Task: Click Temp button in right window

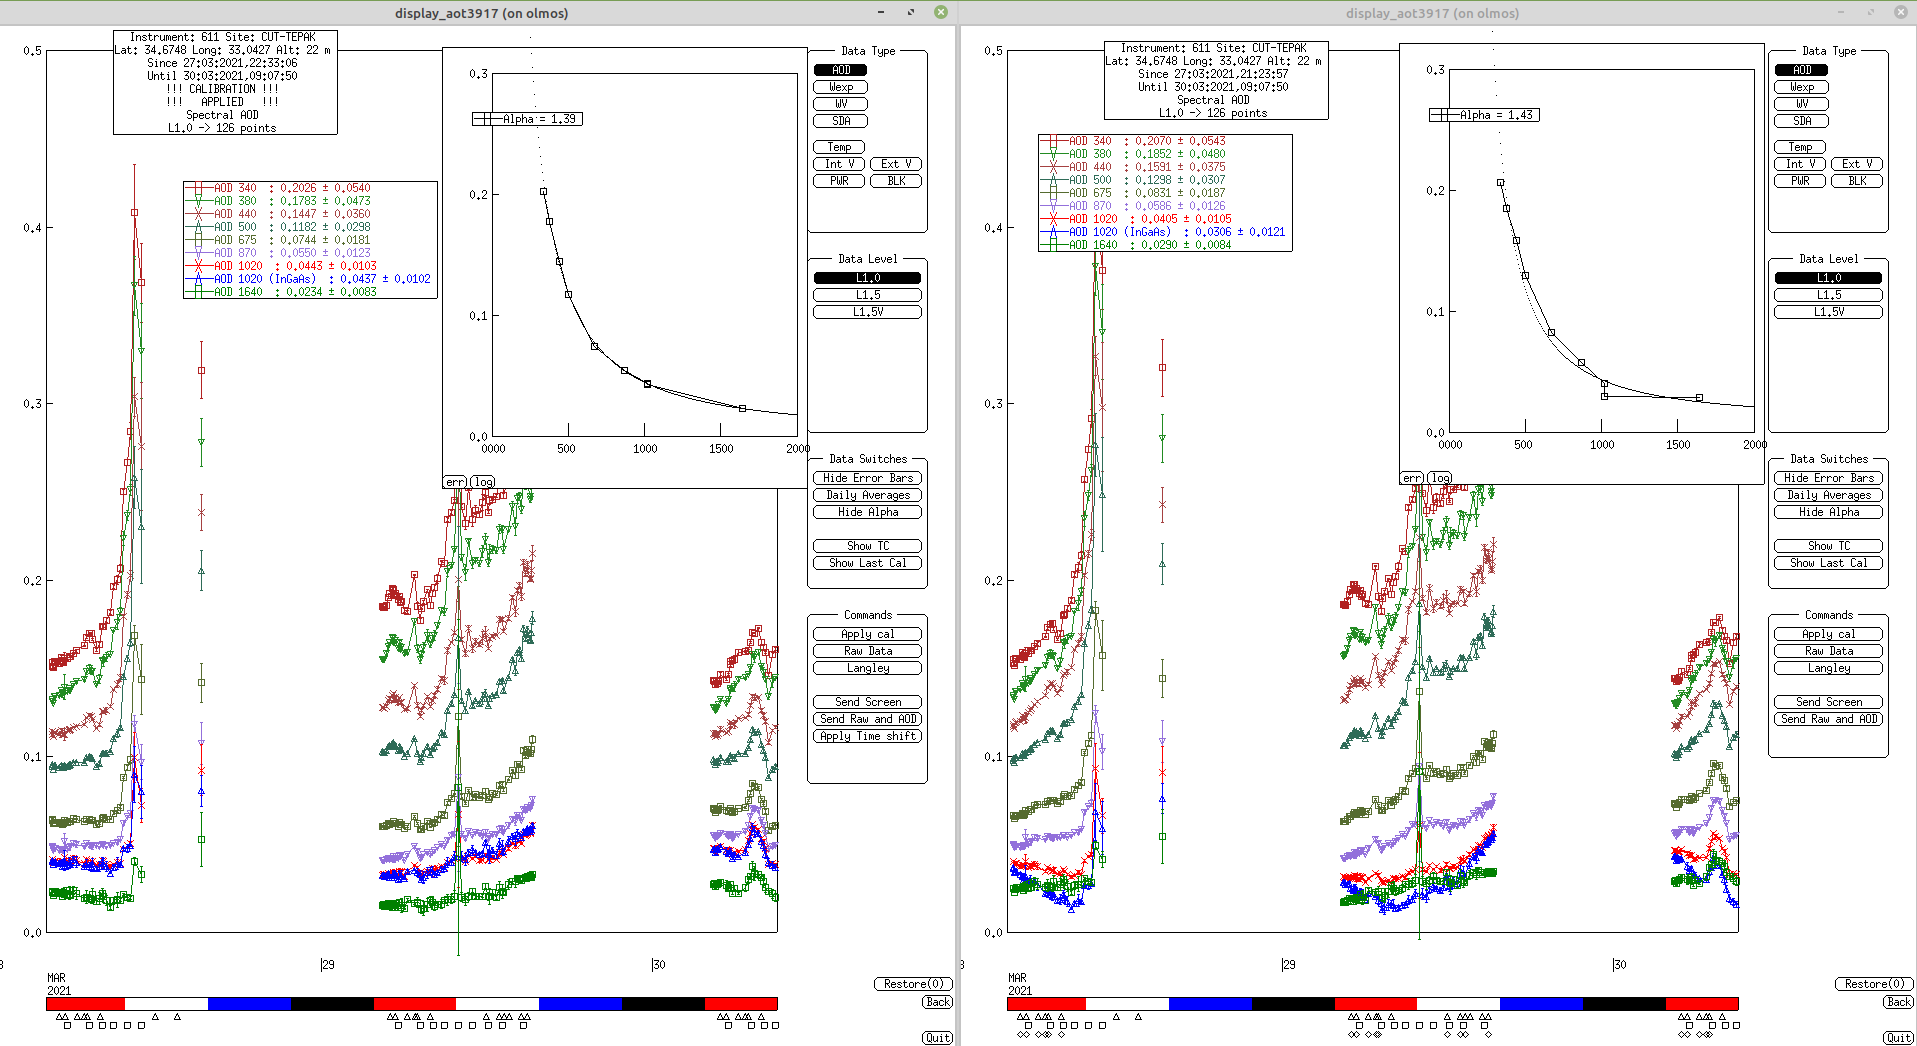Action: click(1799, 147)
